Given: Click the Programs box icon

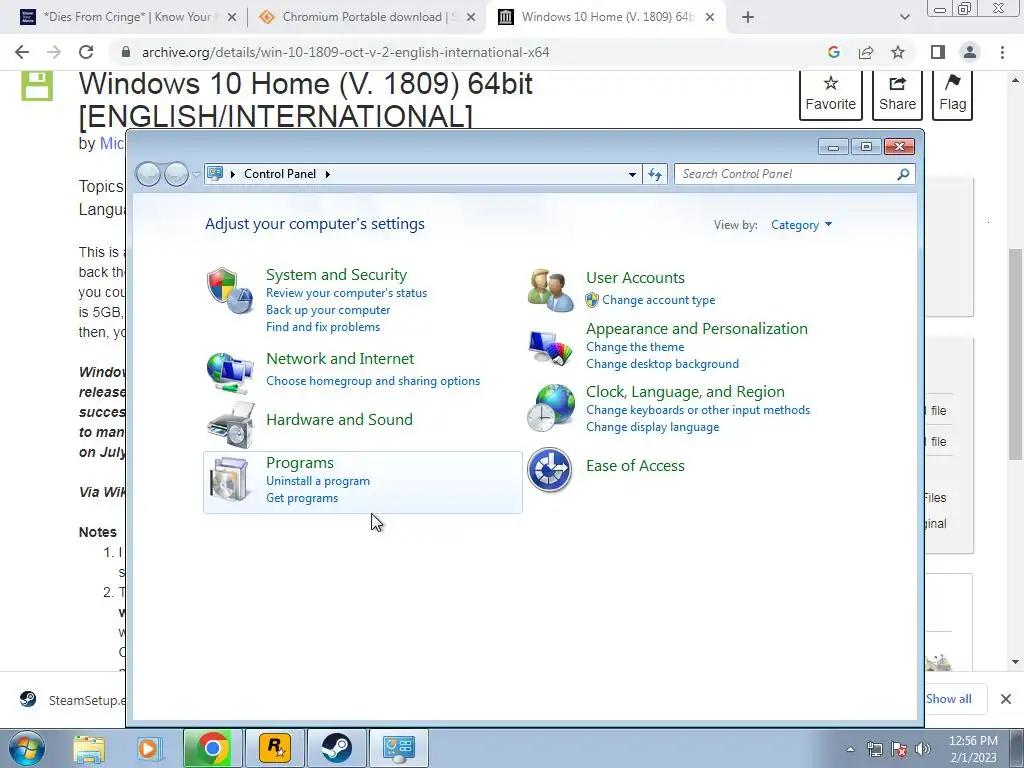Looking at the screenshot, I should (229, 479).
